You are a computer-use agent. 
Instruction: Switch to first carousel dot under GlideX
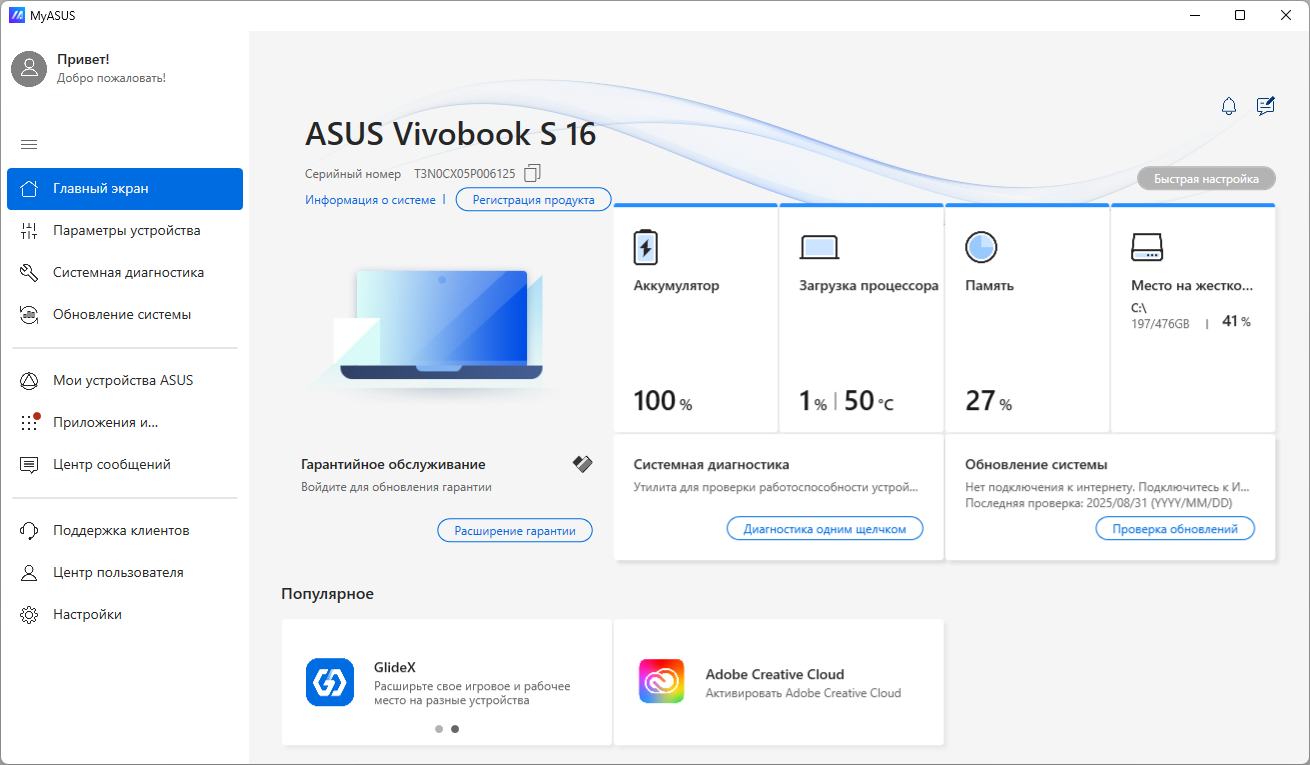click(x=439, y=729)
